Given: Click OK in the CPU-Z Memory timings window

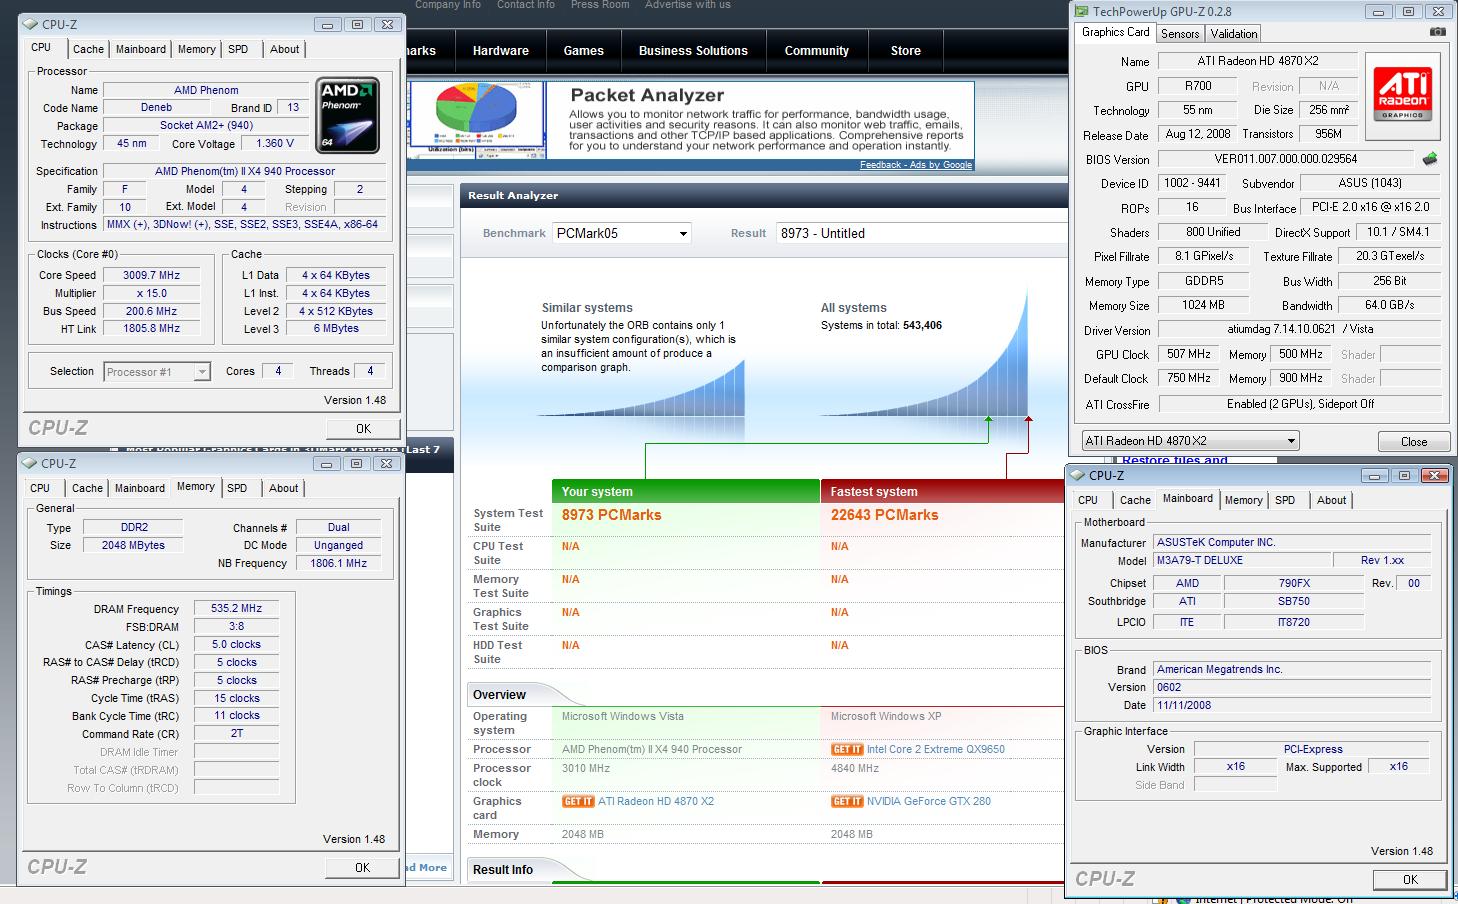Looking at the screenshot, I should point(362,867).
